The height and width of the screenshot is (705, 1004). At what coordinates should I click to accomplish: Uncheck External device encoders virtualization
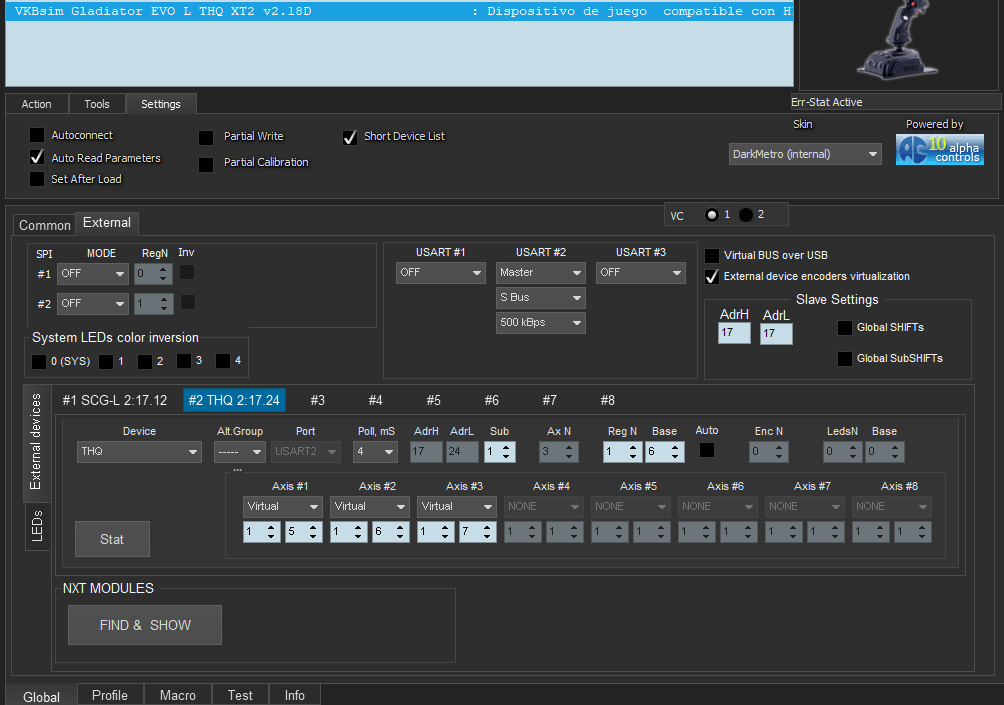point(711,277)
